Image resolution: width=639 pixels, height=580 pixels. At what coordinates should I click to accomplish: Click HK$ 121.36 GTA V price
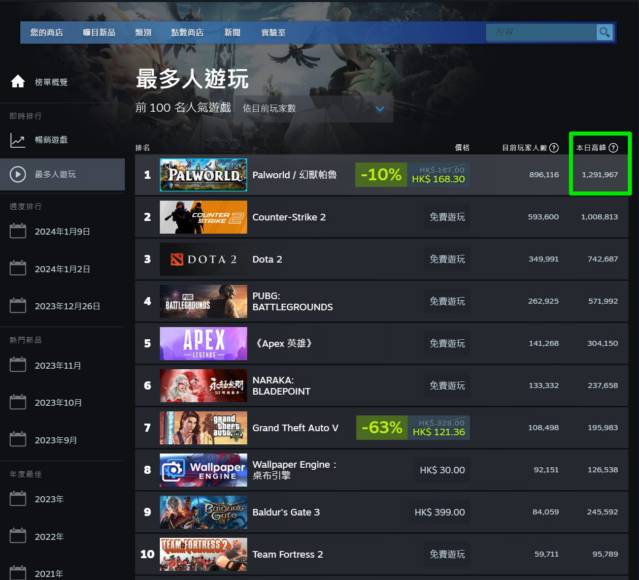point(439,432)
